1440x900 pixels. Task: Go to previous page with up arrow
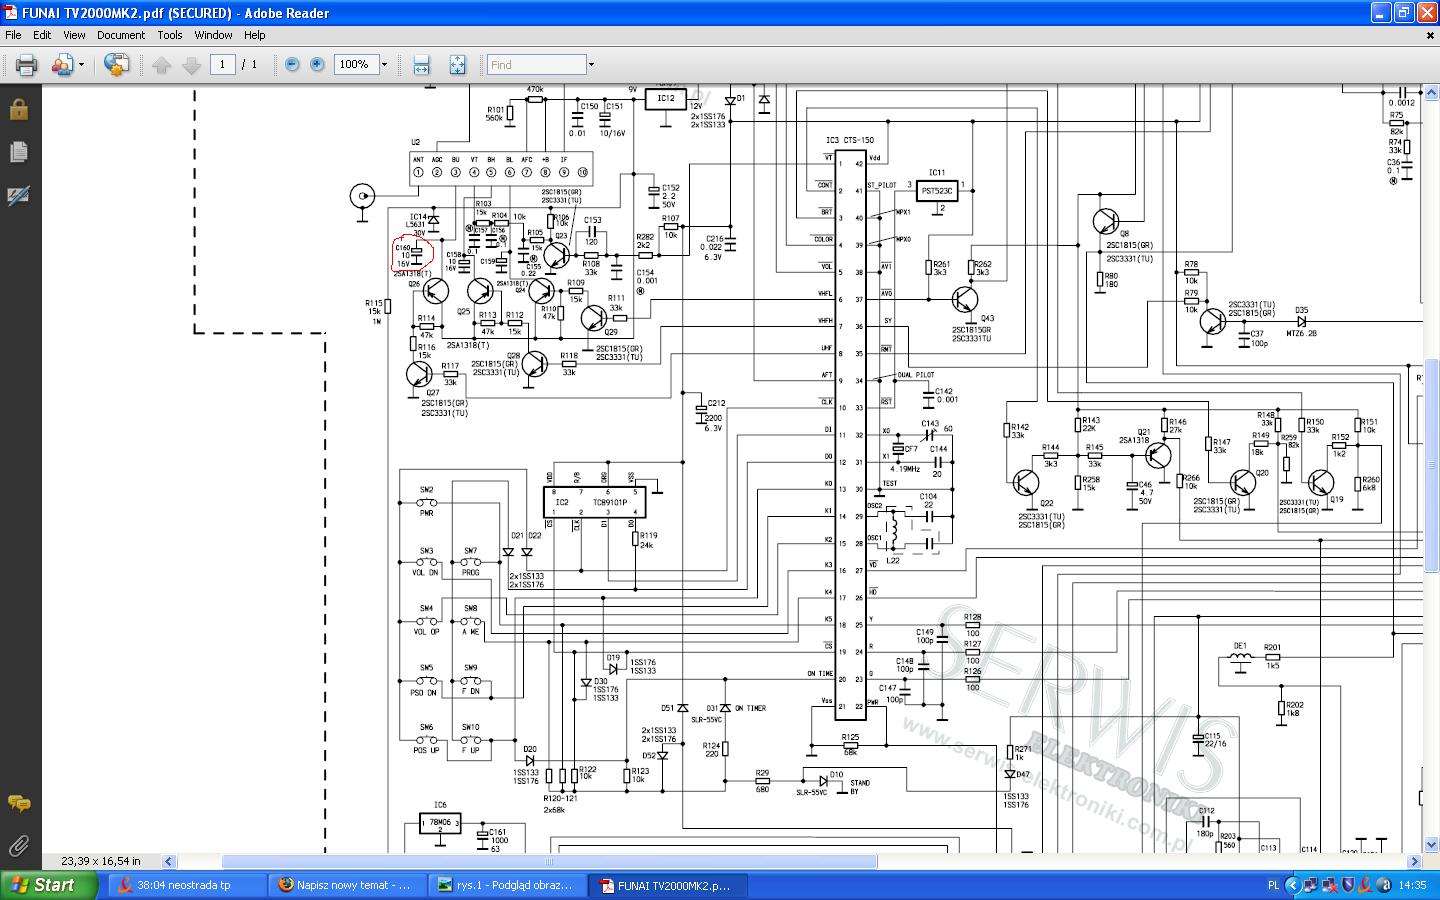162,65
